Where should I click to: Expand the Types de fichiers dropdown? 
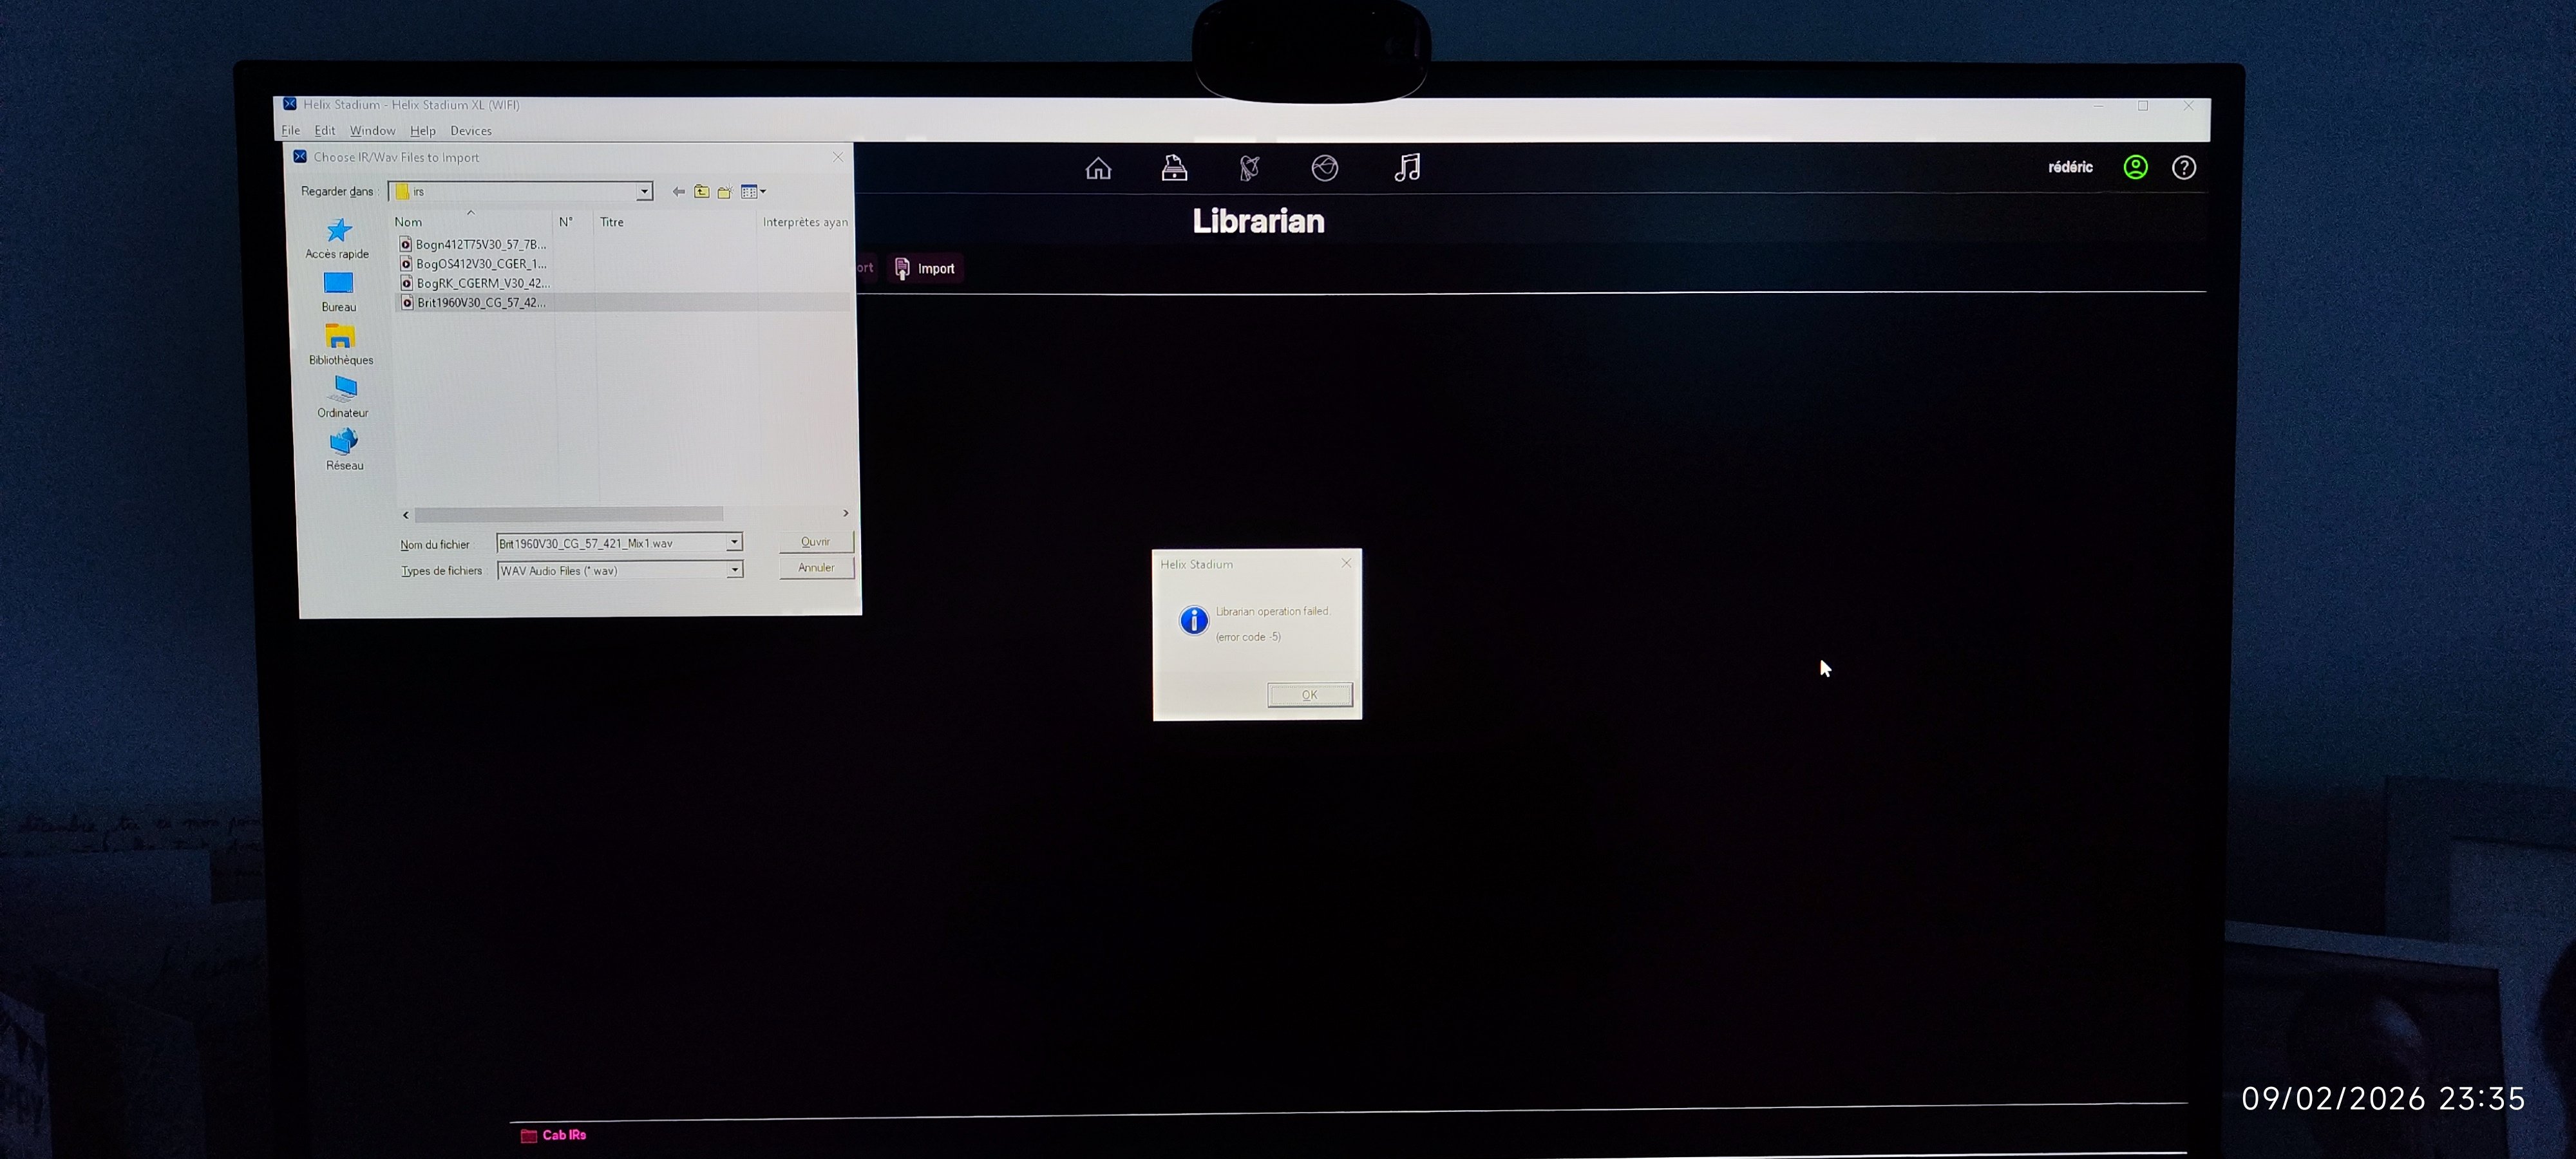(x=734, y=570)
